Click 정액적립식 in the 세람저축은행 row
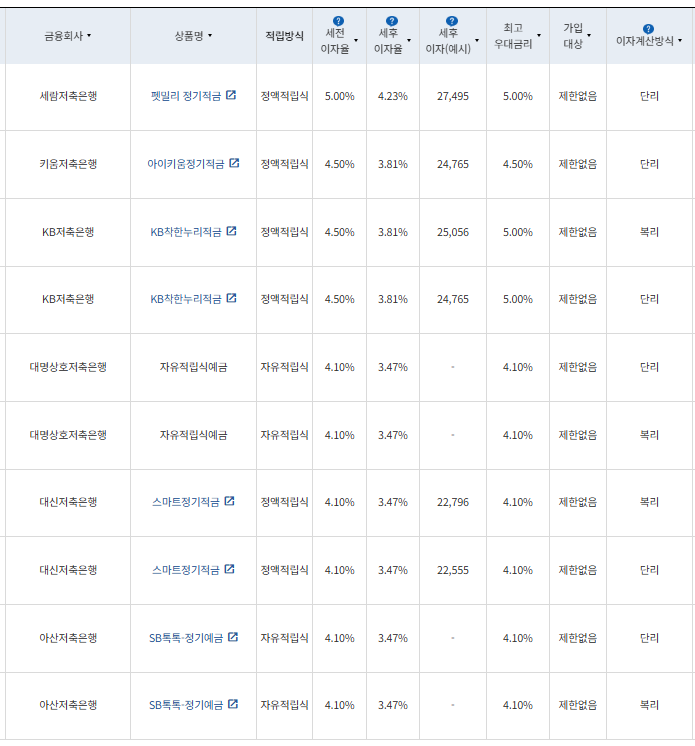695x746 pixels. pos(284,96)
